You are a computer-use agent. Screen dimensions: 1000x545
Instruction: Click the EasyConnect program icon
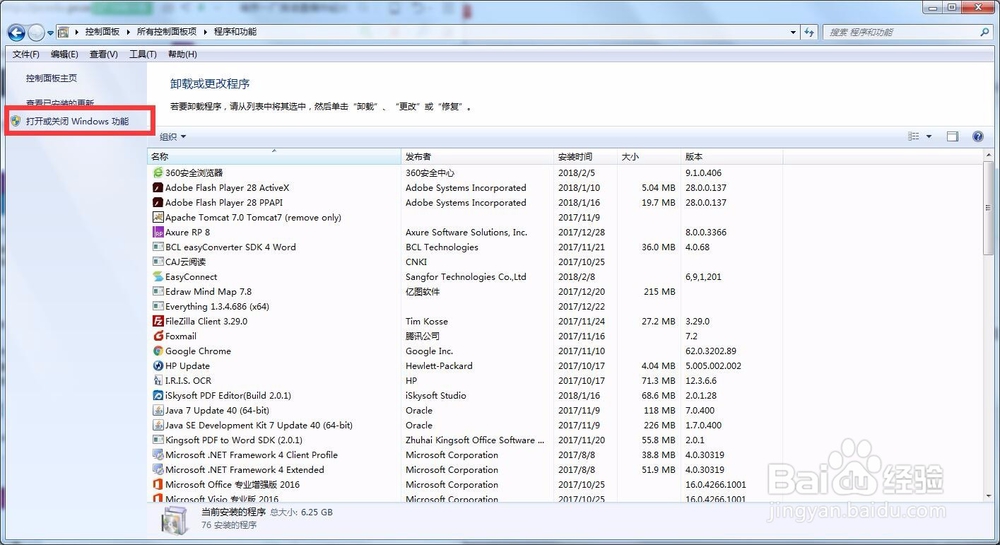tap(158, 277)
